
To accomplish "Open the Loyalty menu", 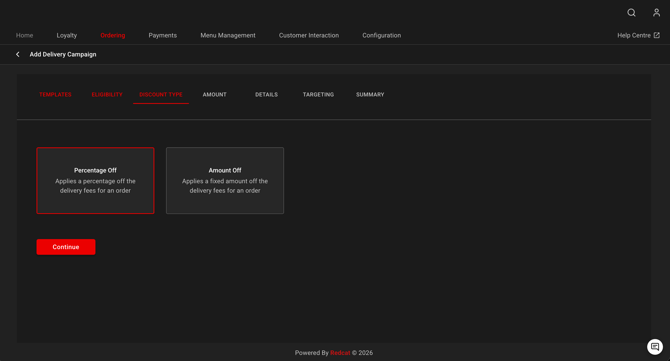I will point(67,35).
